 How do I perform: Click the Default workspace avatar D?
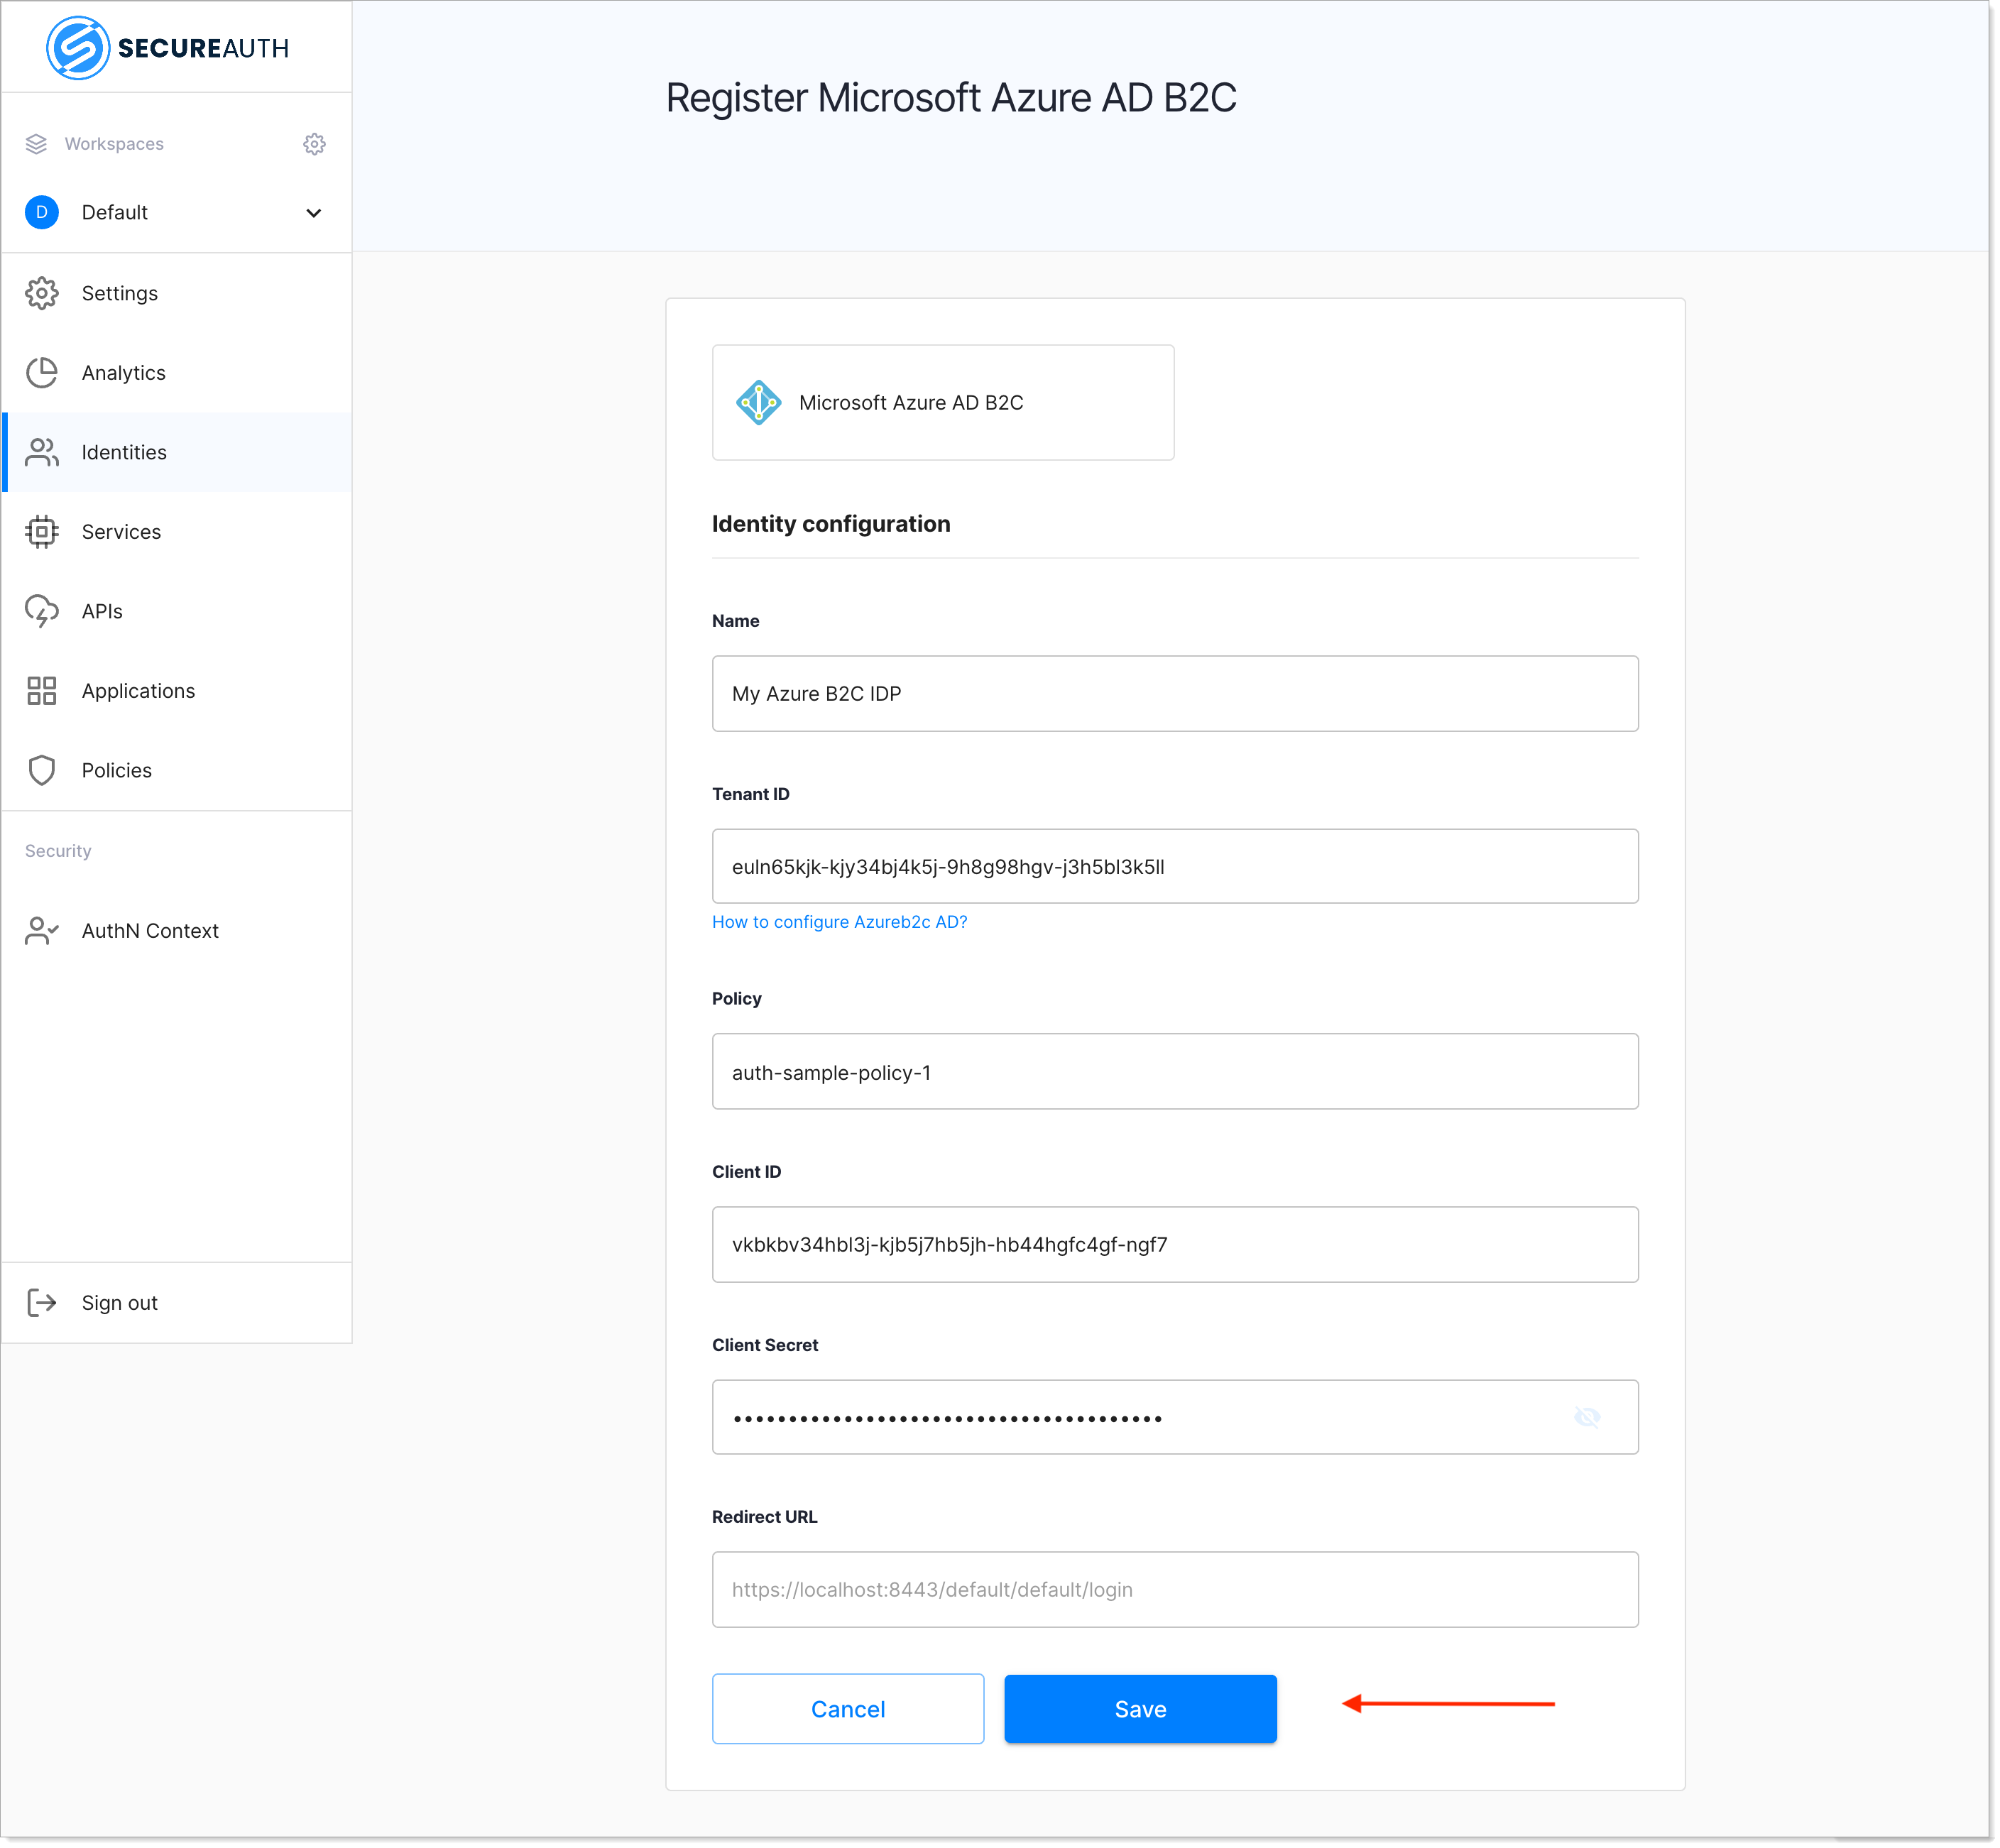click(41, 212)
